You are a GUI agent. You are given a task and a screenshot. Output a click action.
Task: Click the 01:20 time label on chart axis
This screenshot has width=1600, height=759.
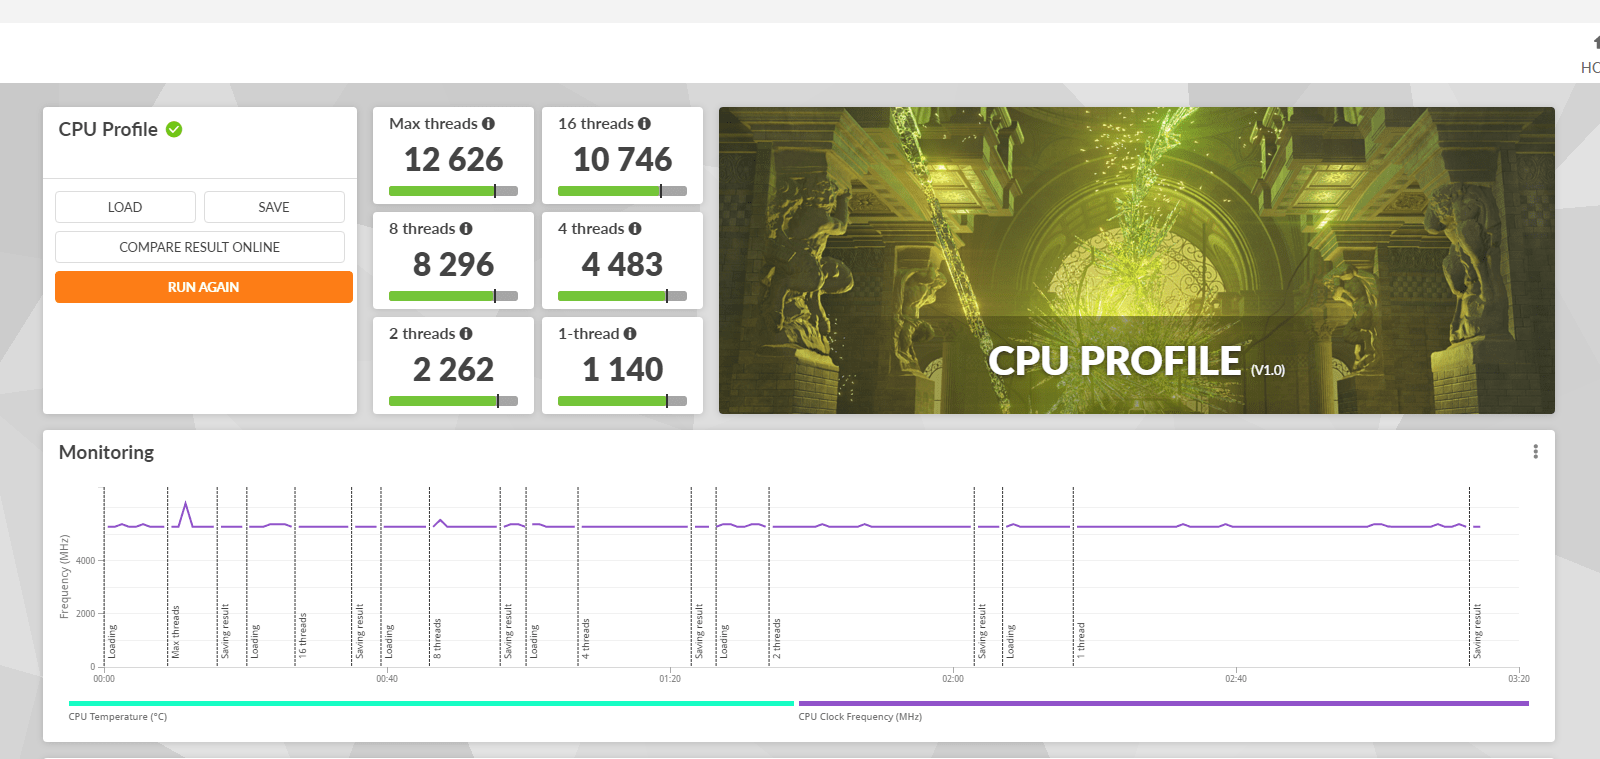(670, 679)
